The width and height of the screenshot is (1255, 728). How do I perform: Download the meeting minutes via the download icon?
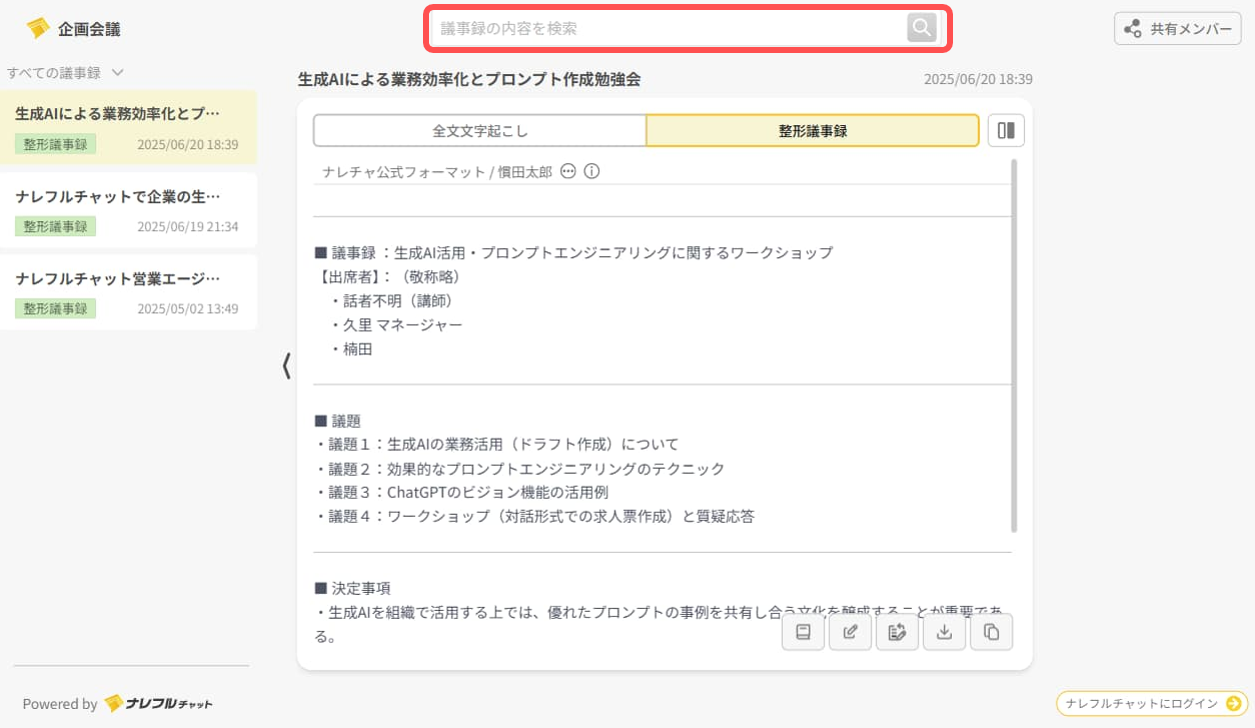[944, 631]
